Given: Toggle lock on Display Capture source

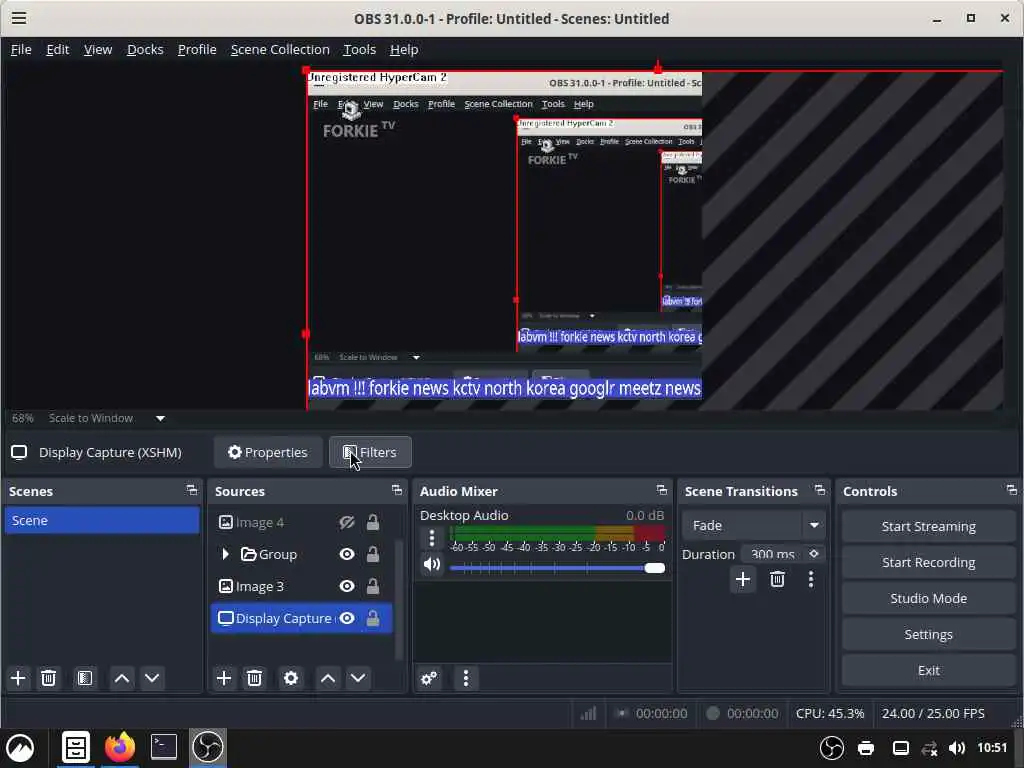Looking at the screenshot, I should 373,618.
